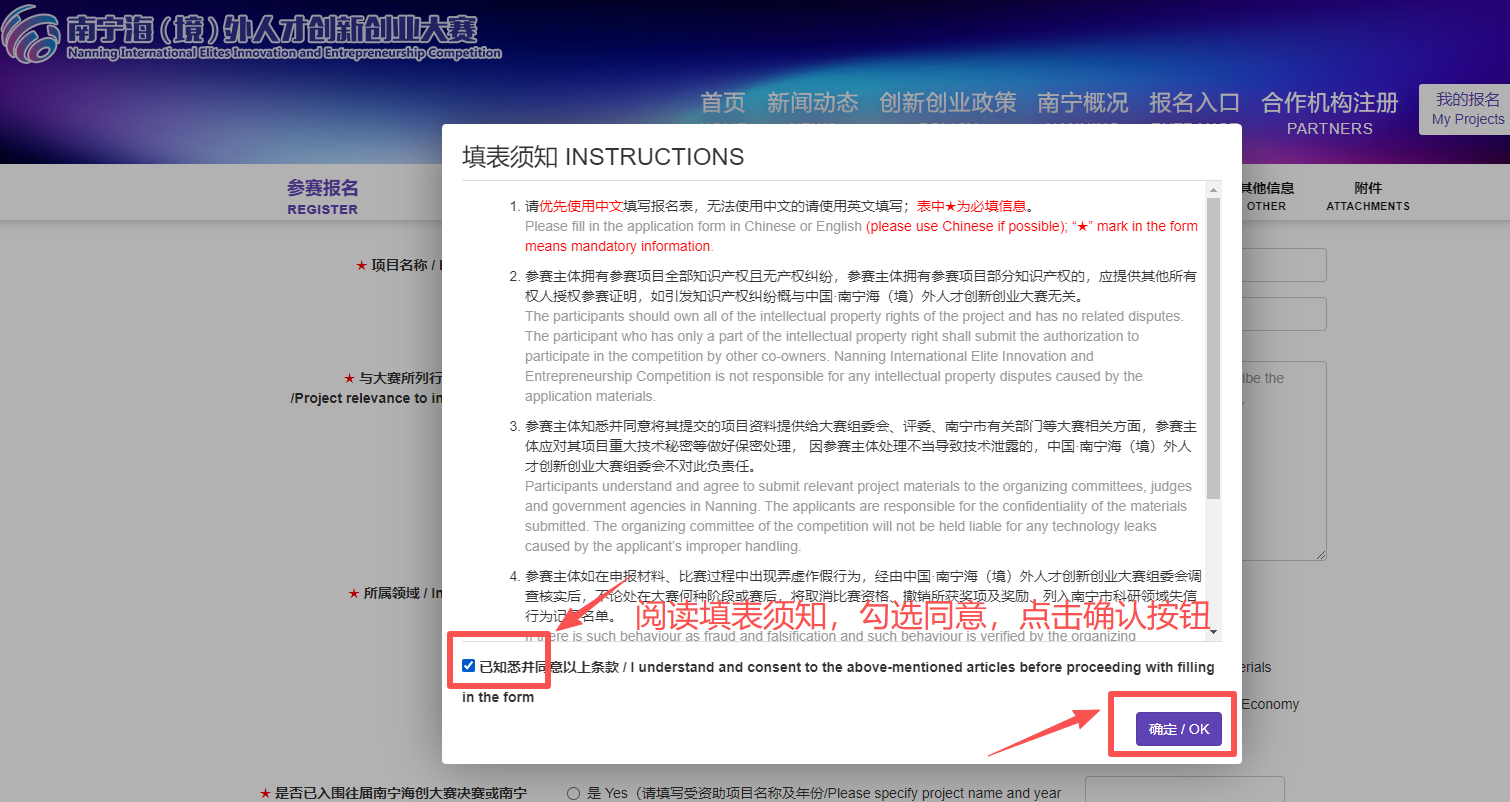
Task: Open 合作机构注册 PARTNERS menu item
Action: tap(1330, 112)
